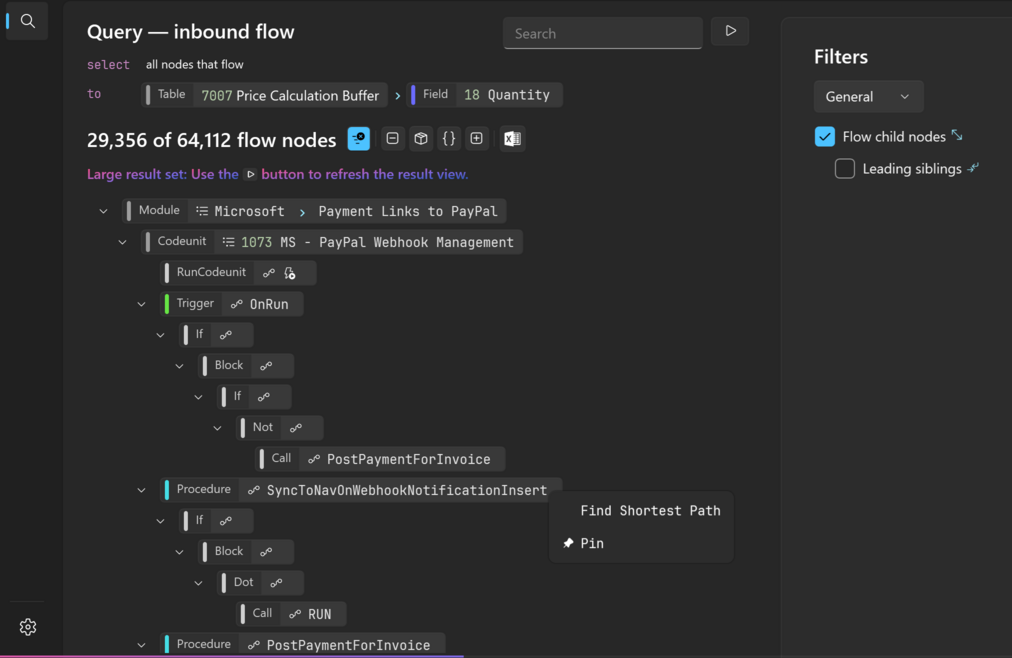Collapse the Codeunit 1073 node
1012x658 pixels.
pos(123,243)
